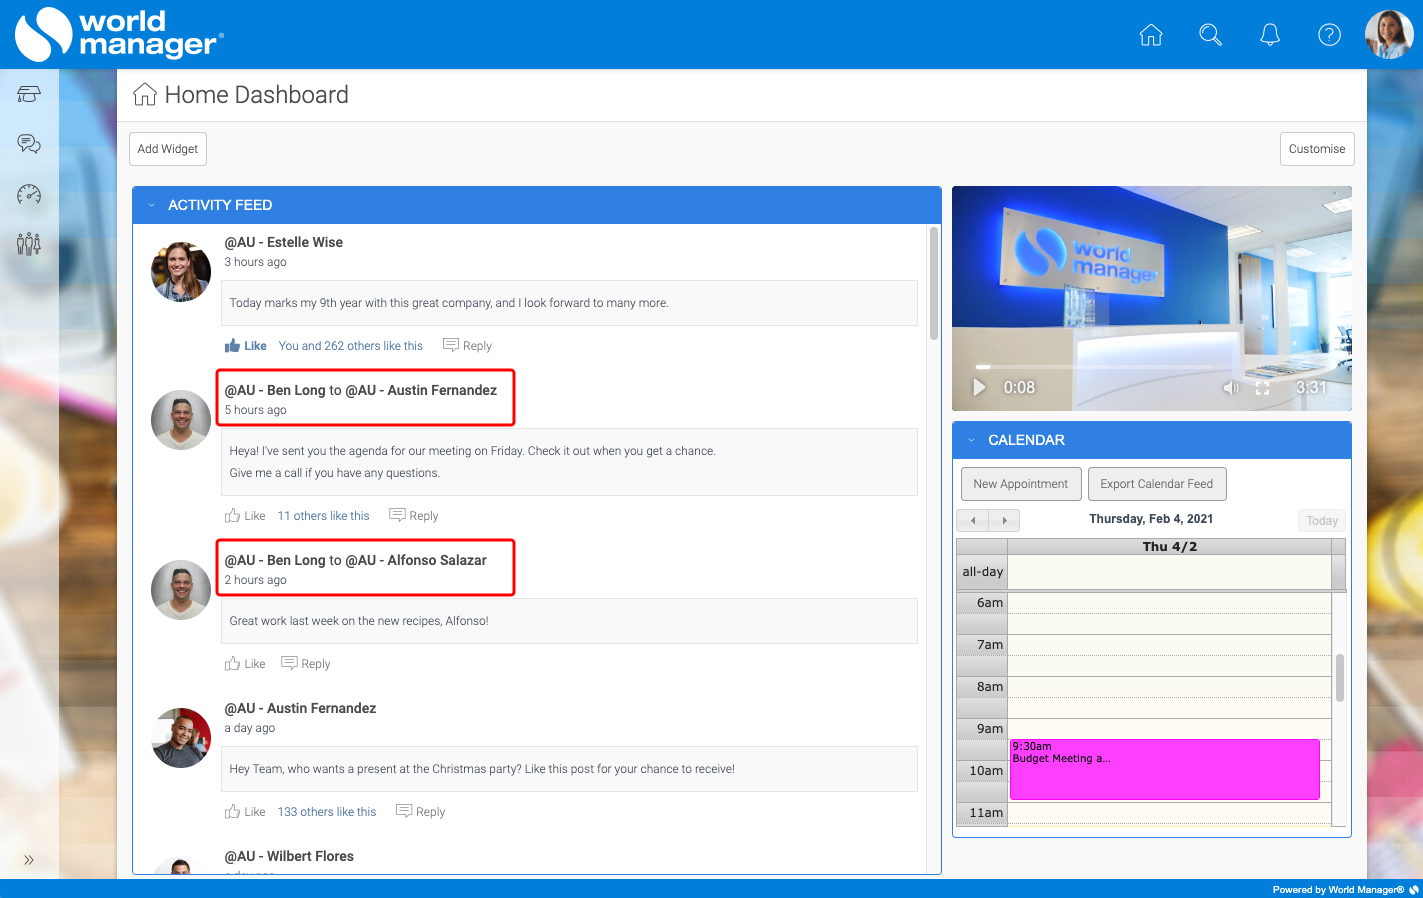The width and height of the screenshot is (1423, 898).
Task: Go to next day in calendar
Action: coord(1005,520)
